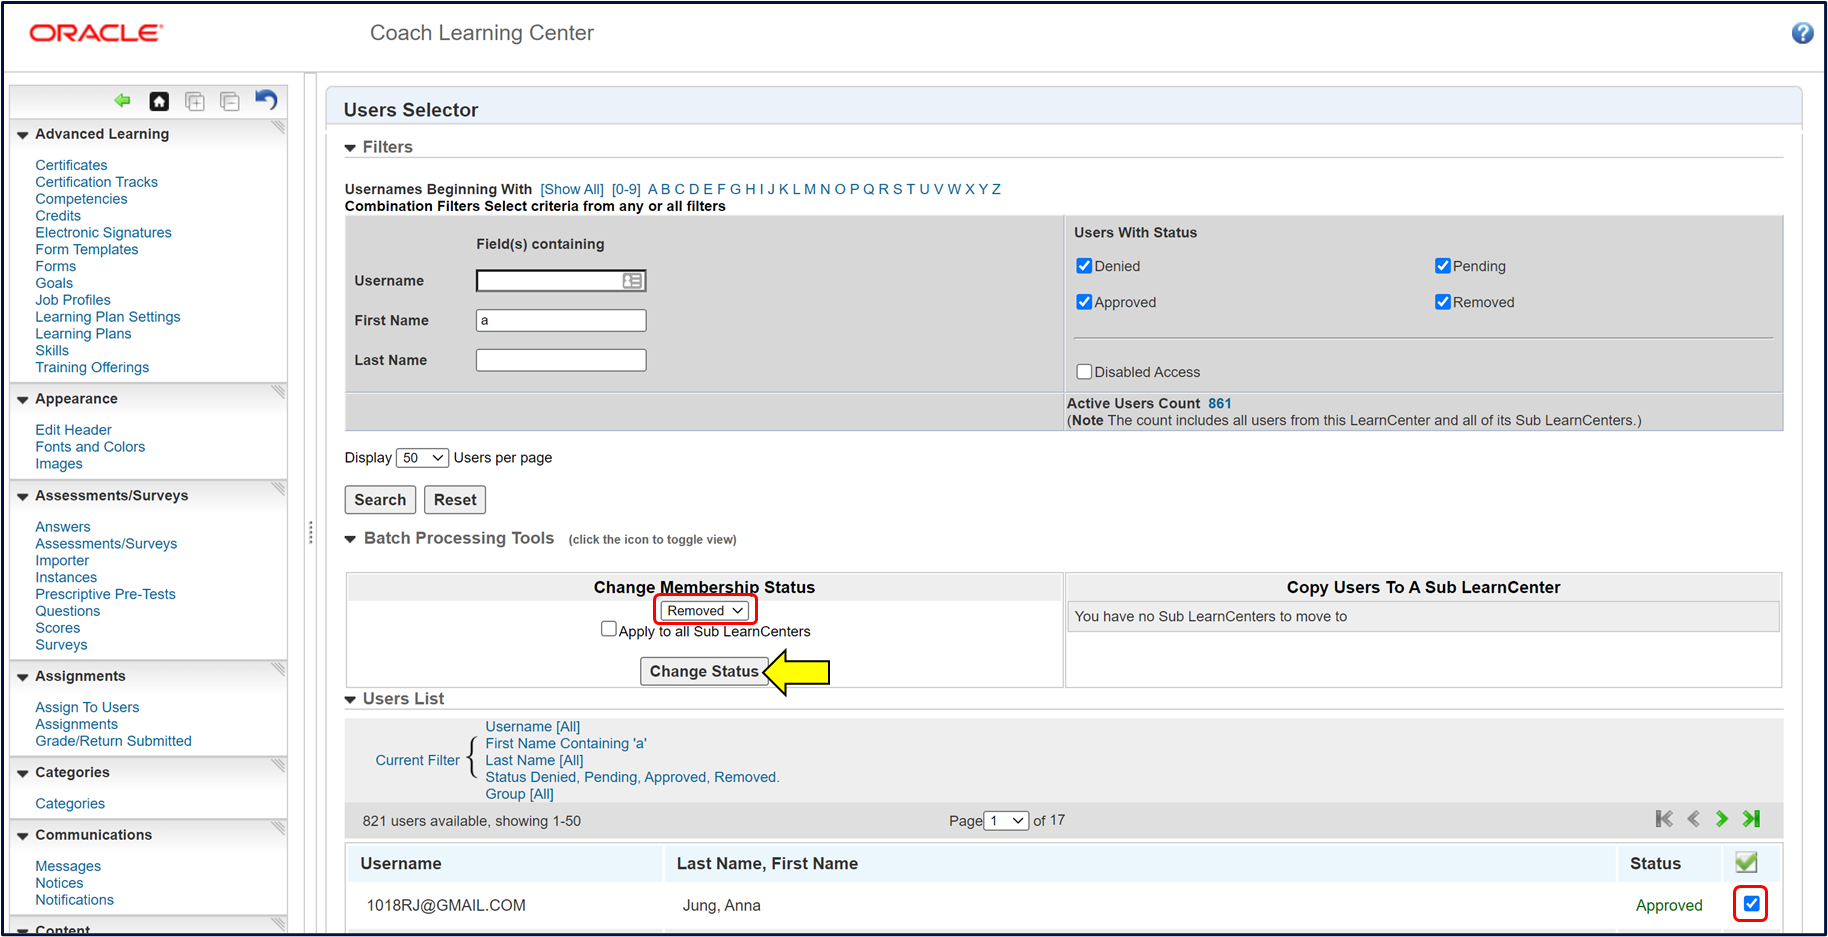The height and width of the screenshot is (937, 1828).
Task: Collapse the Advanced Learning menu group
Action: click(x=22, y=135)
